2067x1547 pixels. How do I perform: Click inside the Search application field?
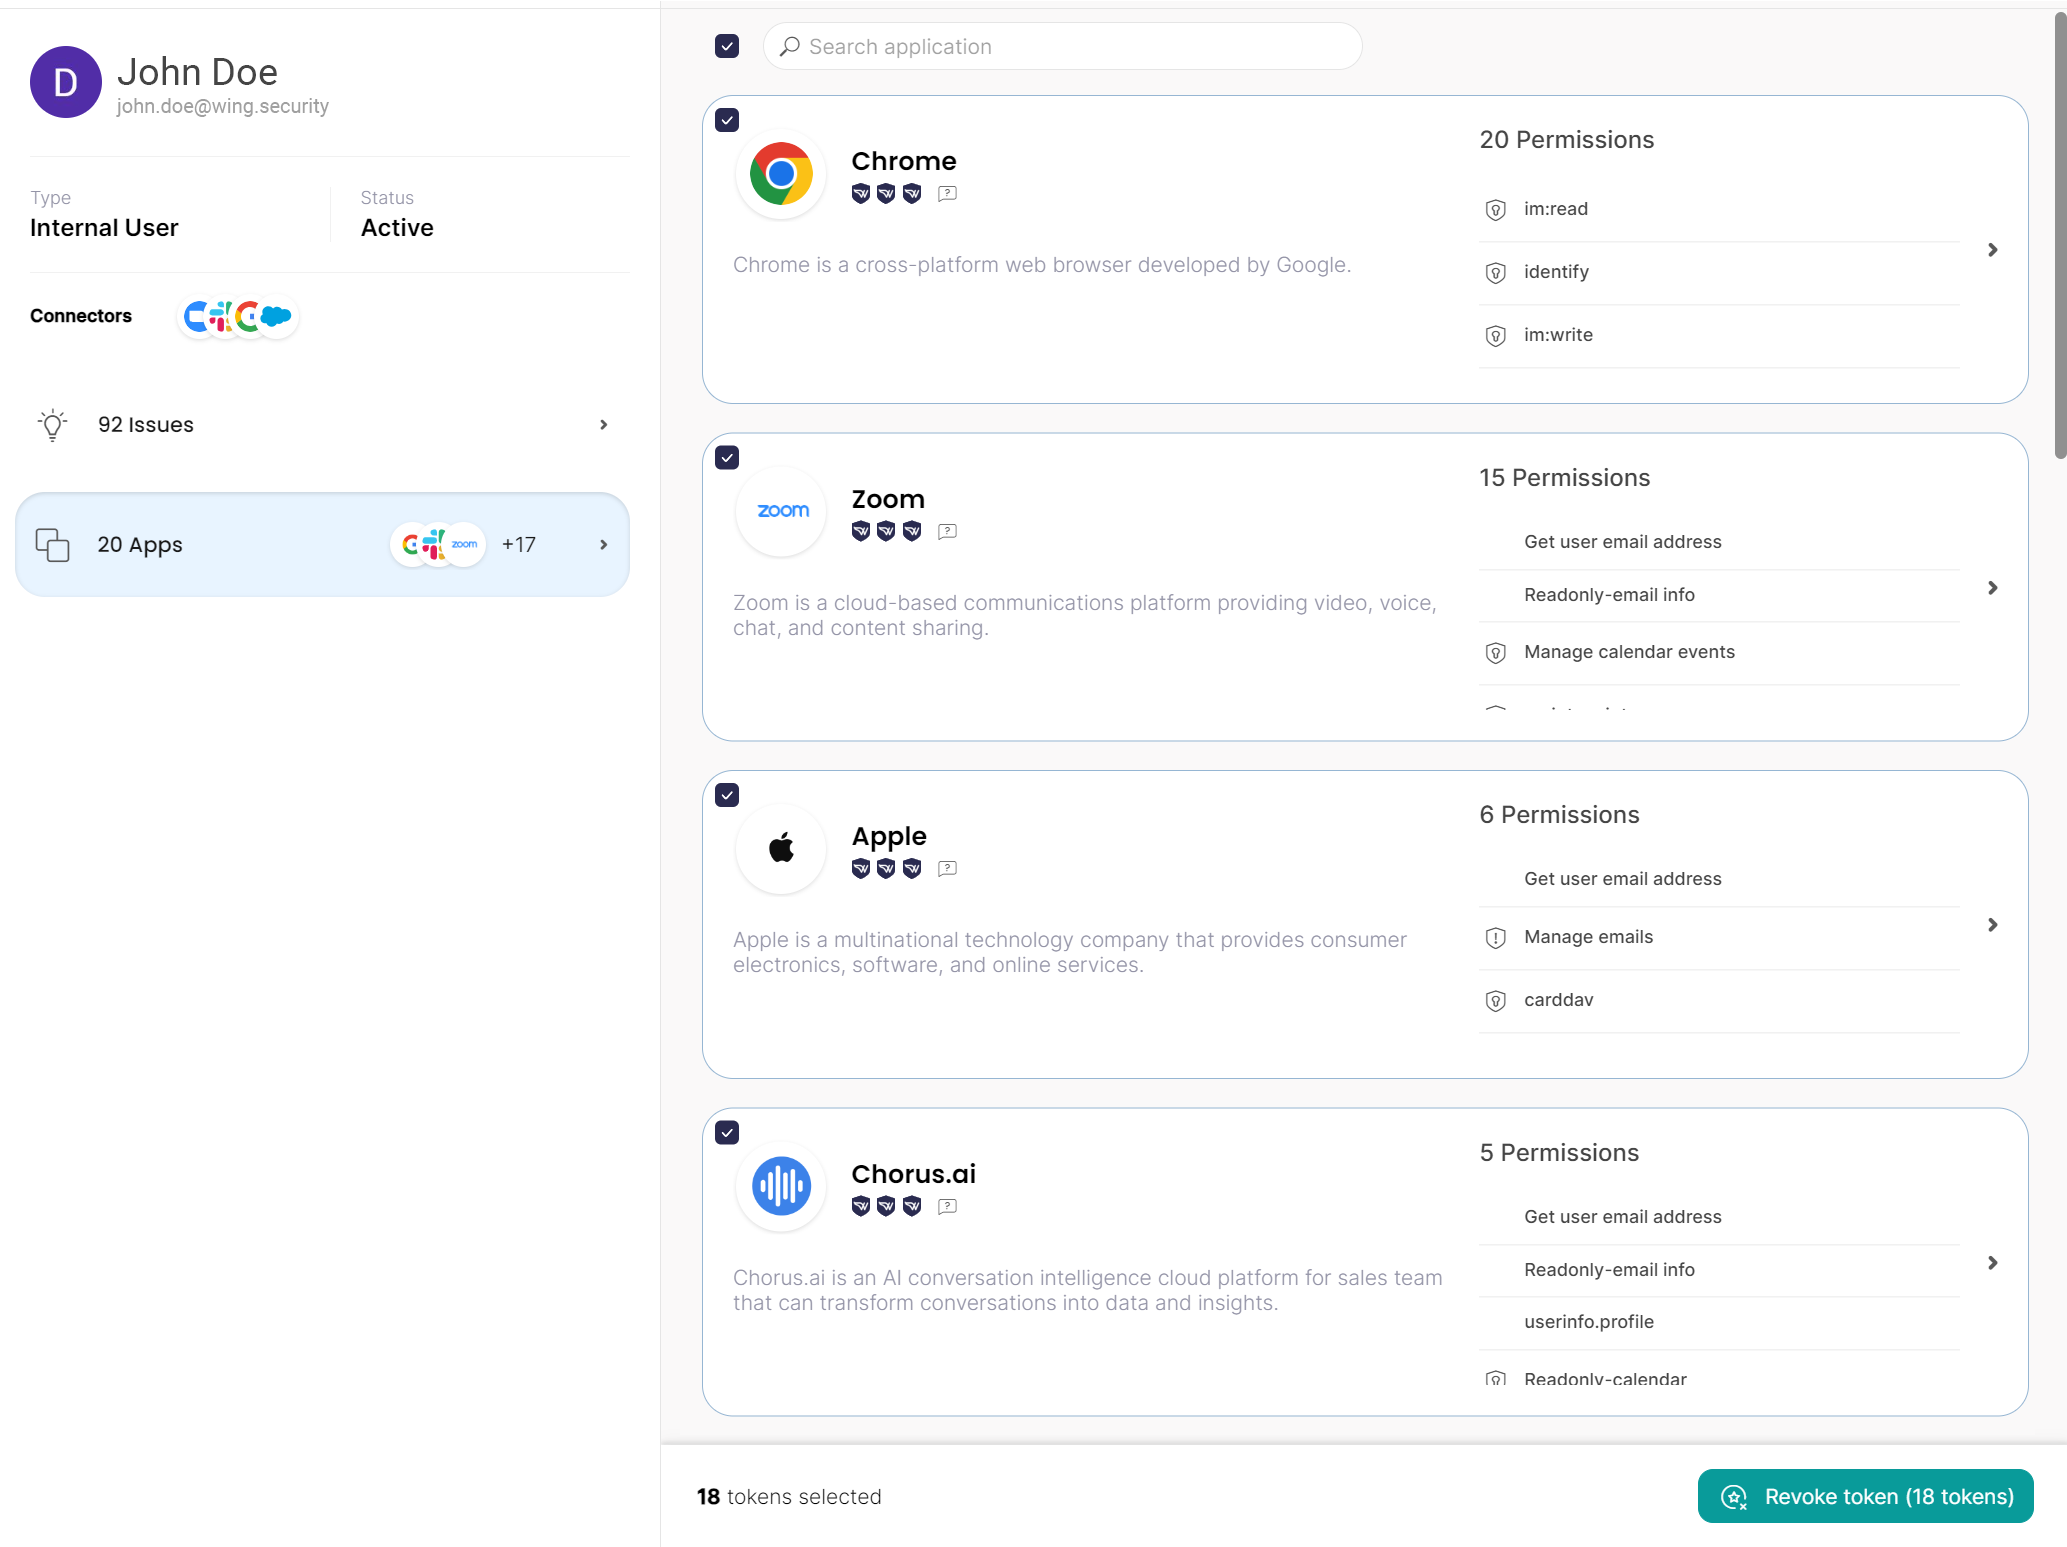pos(1062,46)
